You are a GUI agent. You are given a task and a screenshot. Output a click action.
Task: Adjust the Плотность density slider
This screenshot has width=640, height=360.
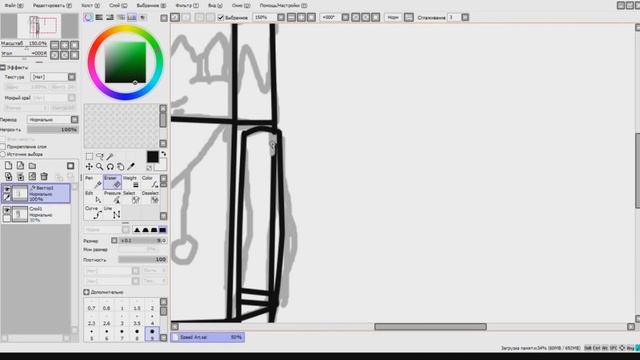point(143,260)
